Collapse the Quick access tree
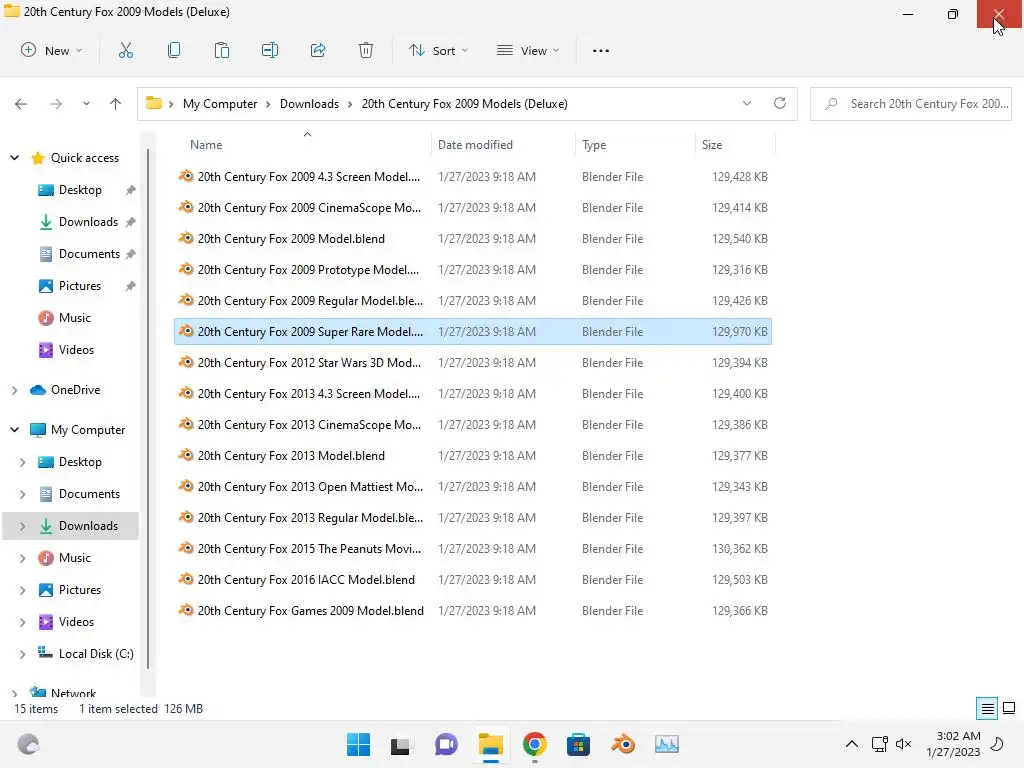This screenshot has height=768, width=1024. click(14, 157)
